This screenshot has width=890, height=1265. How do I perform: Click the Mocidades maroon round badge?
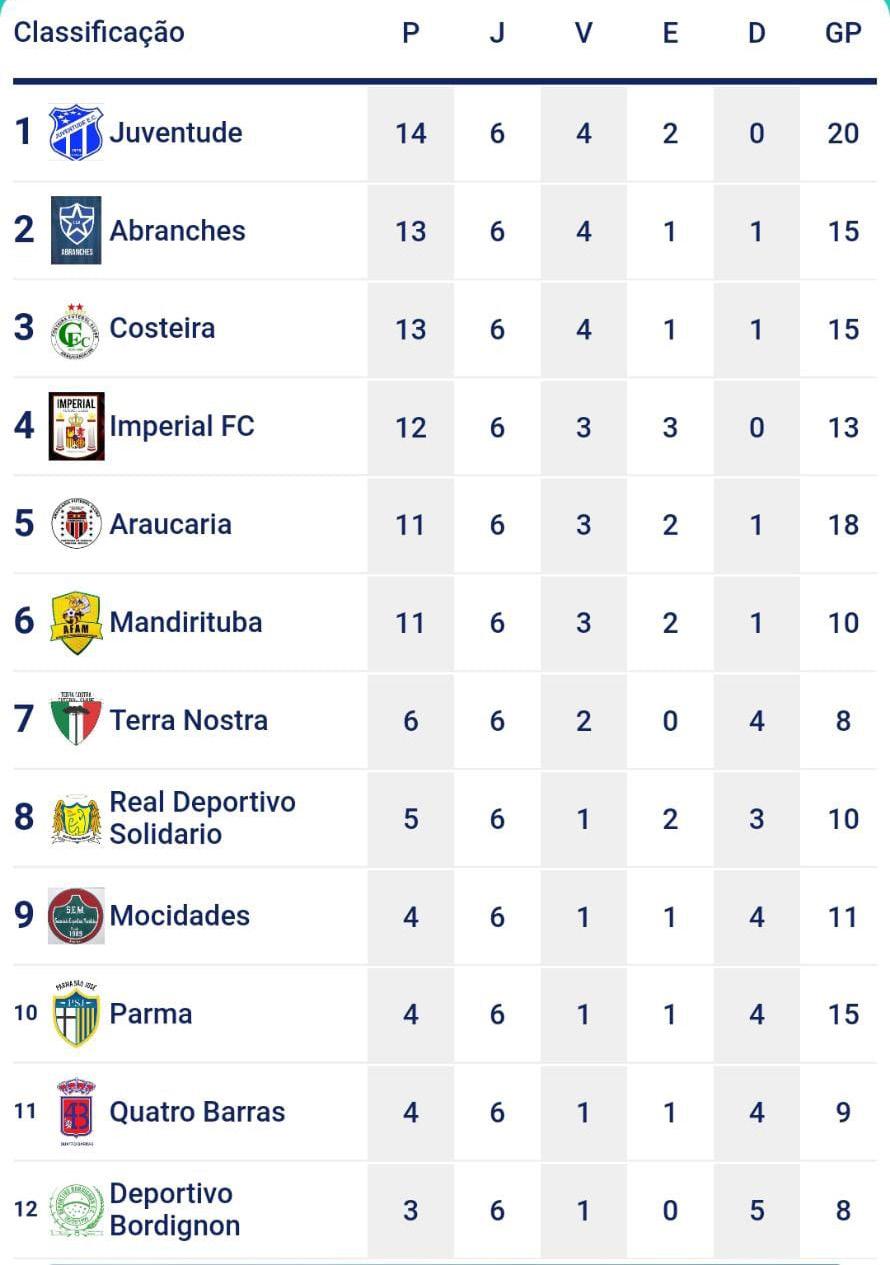[x=76, y=916]
